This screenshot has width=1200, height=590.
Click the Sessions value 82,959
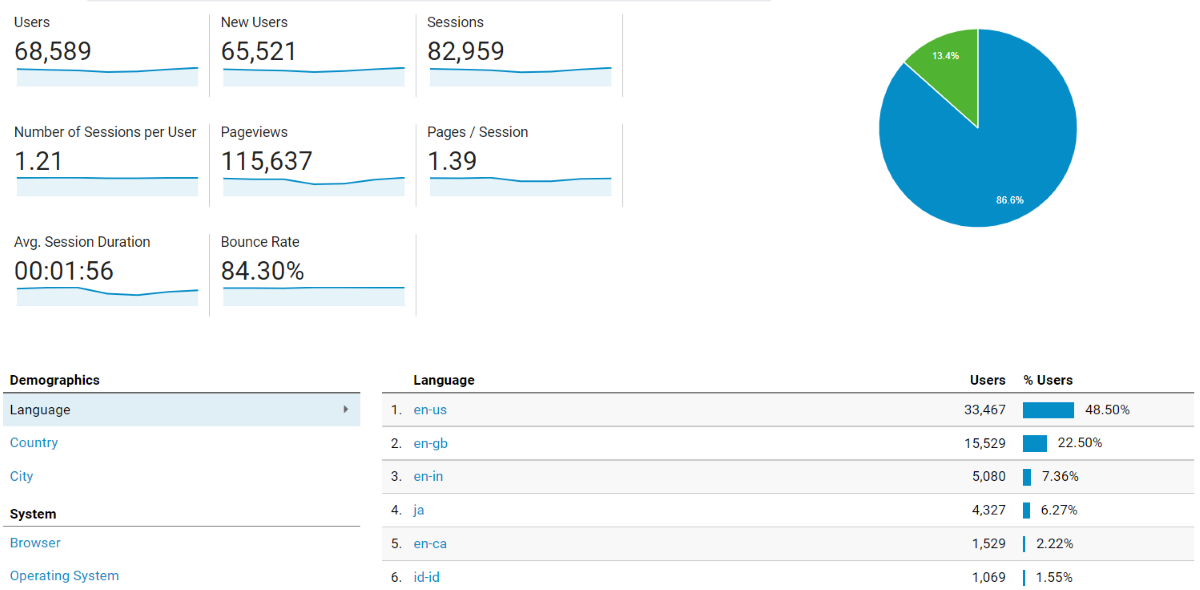(x=466, y=51)
